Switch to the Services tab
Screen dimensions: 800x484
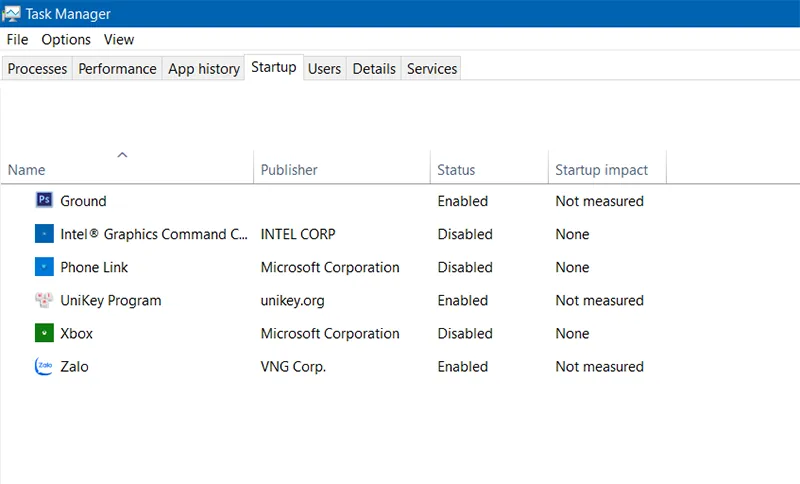coord(432,68)
